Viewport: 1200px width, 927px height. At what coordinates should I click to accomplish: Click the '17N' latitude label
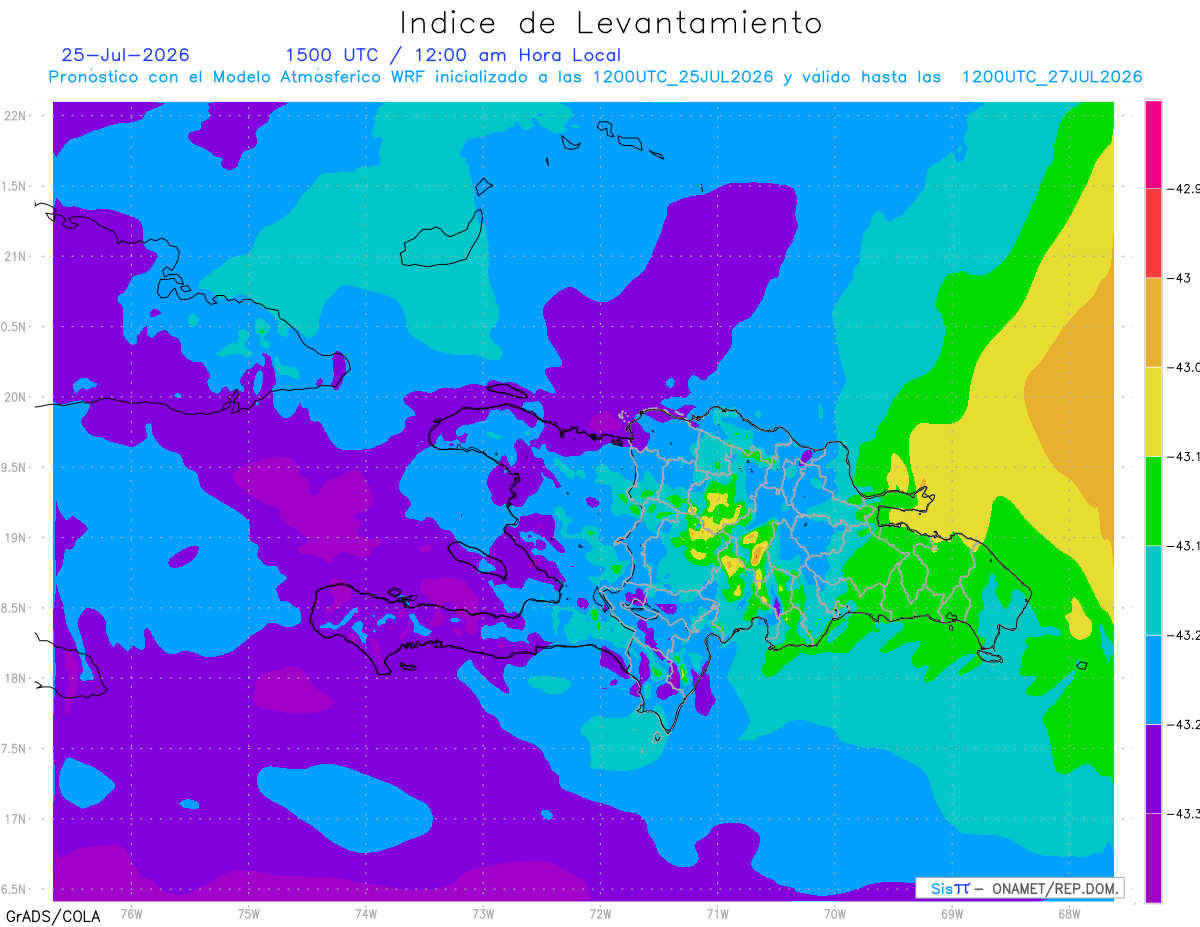point(15,819)
